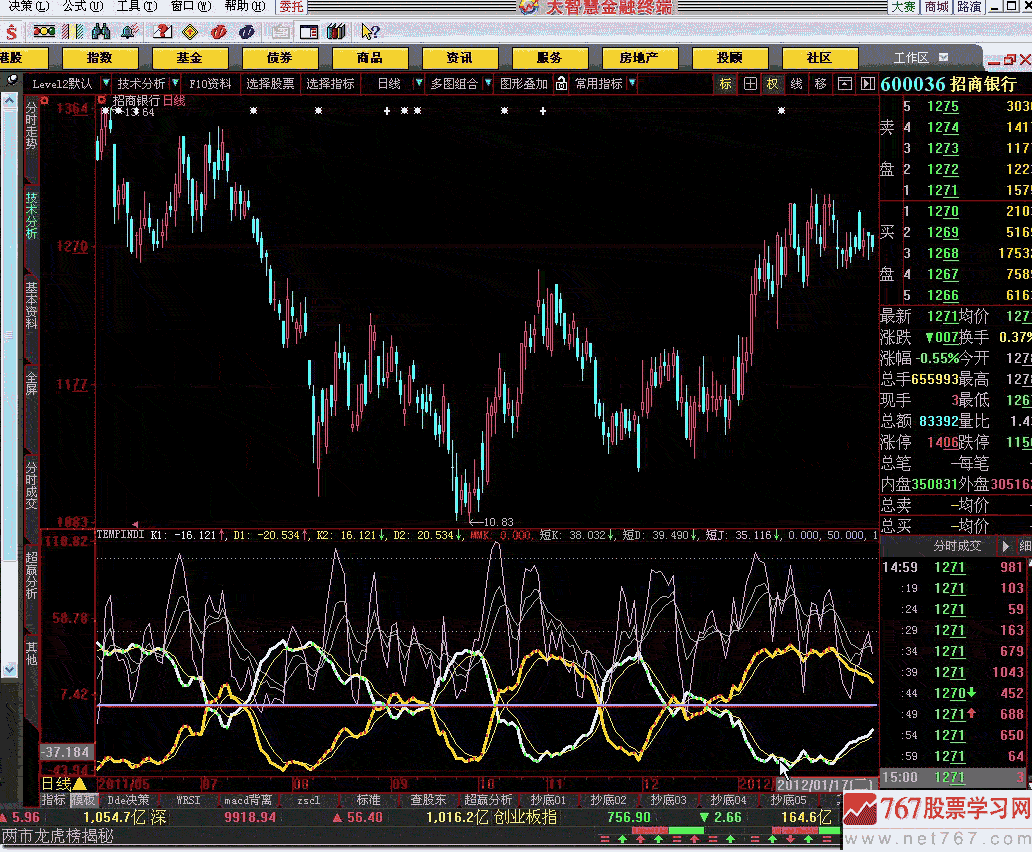Select the macd背离 indicator tab
The height and width of the screenshot is (852, 1032).
(248, 800)
